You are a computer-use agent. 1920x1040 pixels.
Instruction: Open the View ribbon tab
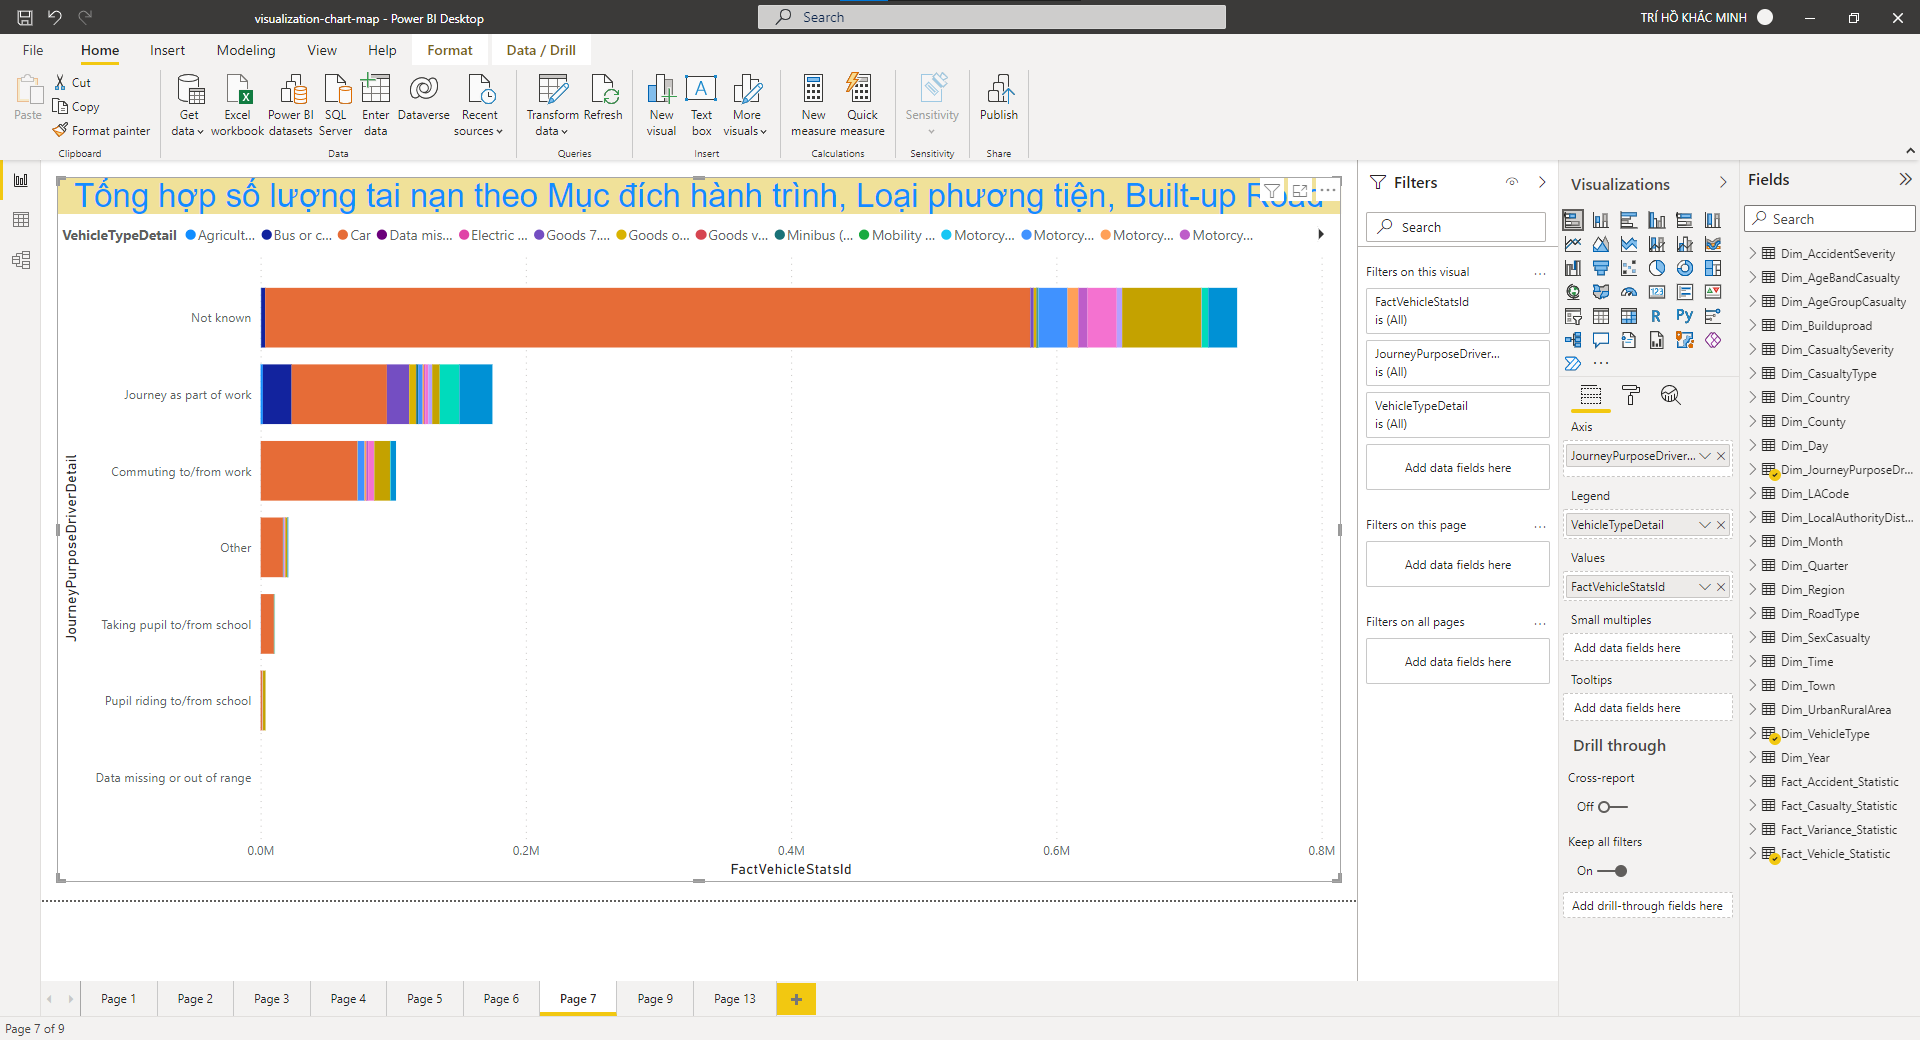tap(322, 50)
